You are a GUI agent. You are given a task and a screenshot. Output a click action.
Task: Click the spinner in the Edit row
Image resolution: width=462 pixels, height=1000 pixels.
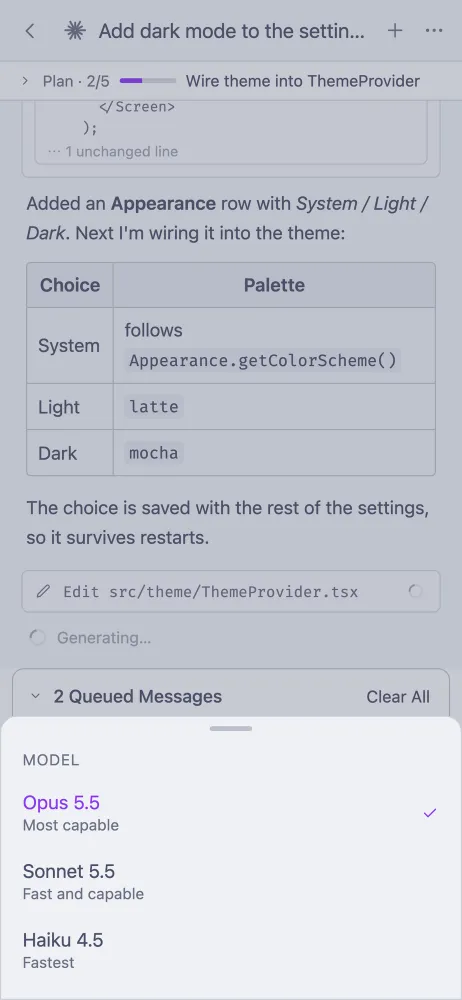[x=415, y=591]
